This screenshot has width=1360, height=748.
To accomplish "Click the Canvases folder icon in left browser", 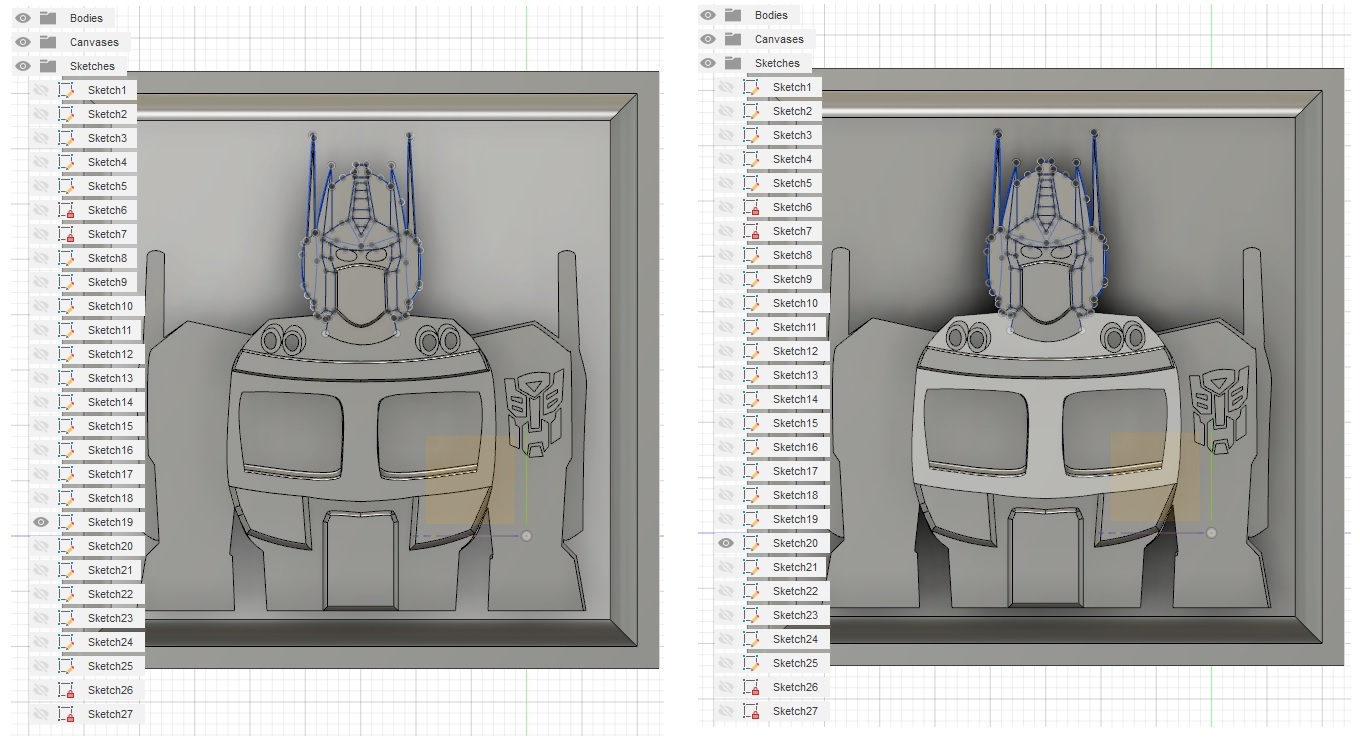I will pyautogui.click(x=48, y=42).
